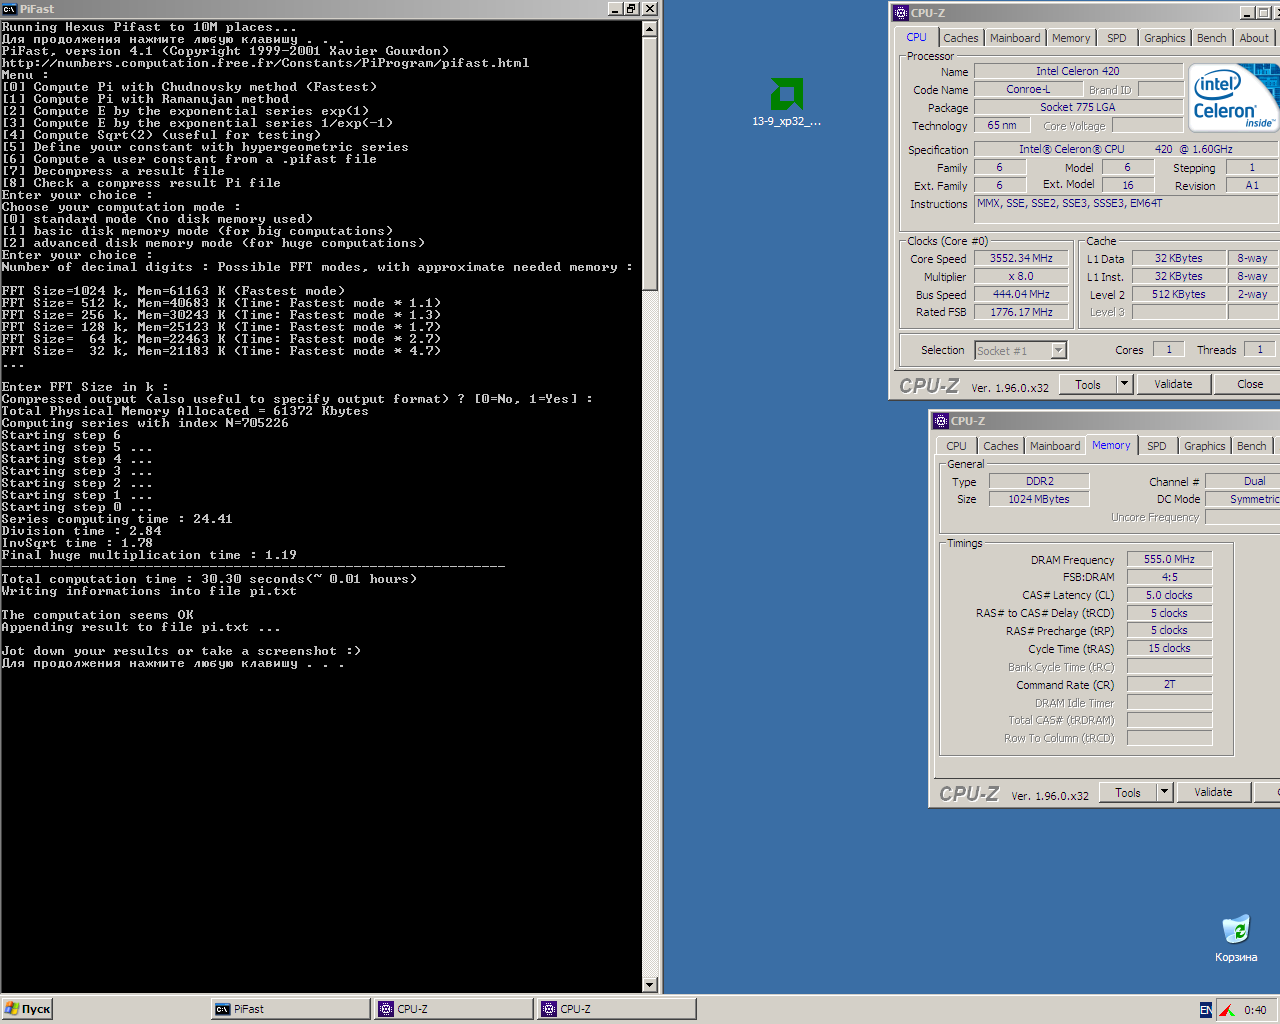Open About tab in top CPU-Z window
The image size is (1280, 1024).
[1254, 38]
